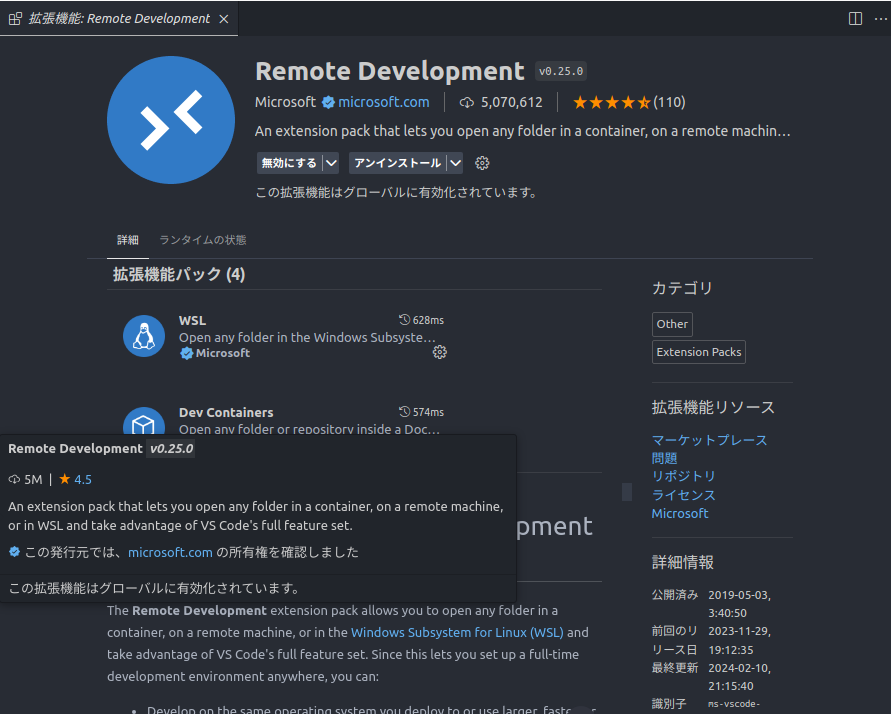This screenshot has width=891, height=714.
Task: Click the この拡張機能はグローバルに有効化されています status in popup
Action: pos(155,588)
